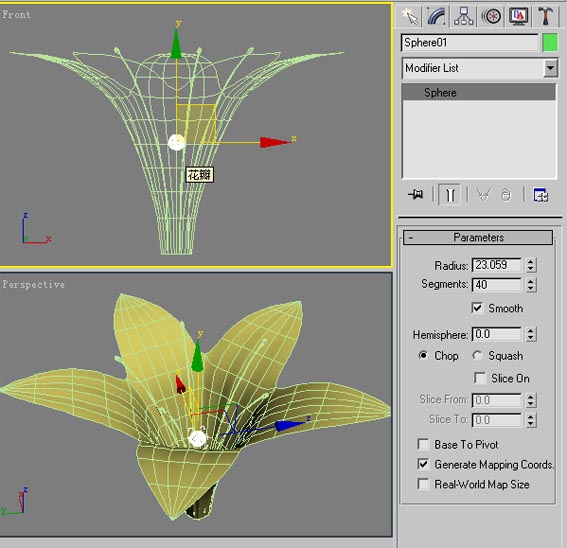The height and width of the screenshot is (548, 567).
Task: Click the green object color swatch
Action: pos(550,43)
